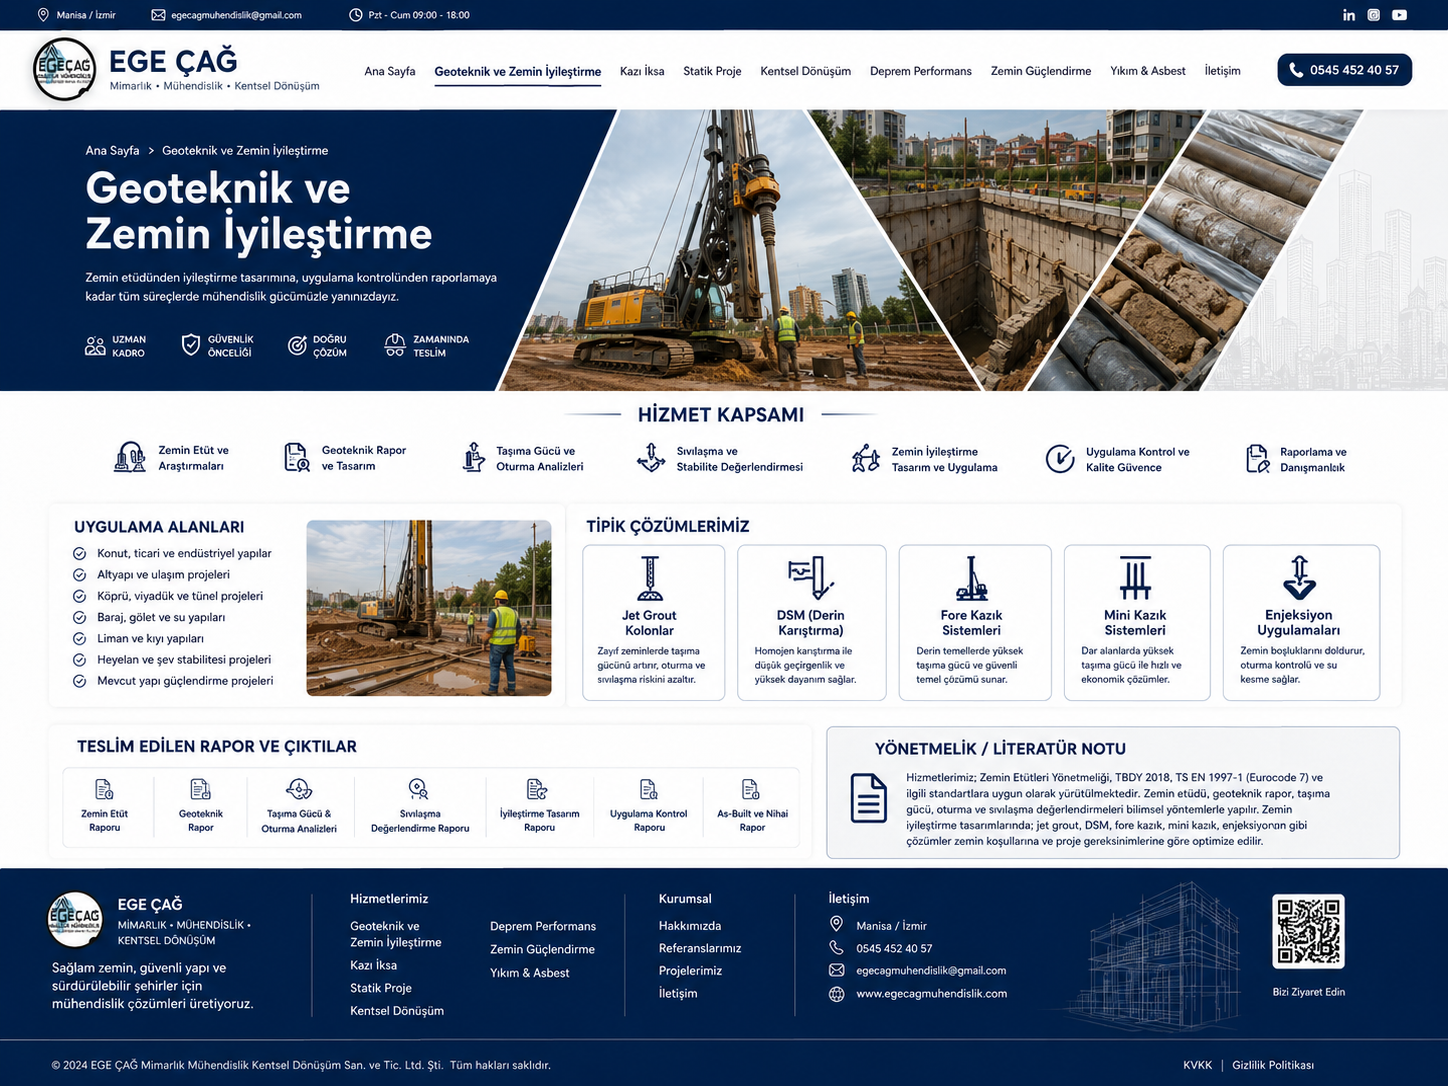Click the email address in the top bar
The width and height of the screenshot is (1448, 1086).
click(236, 15)
